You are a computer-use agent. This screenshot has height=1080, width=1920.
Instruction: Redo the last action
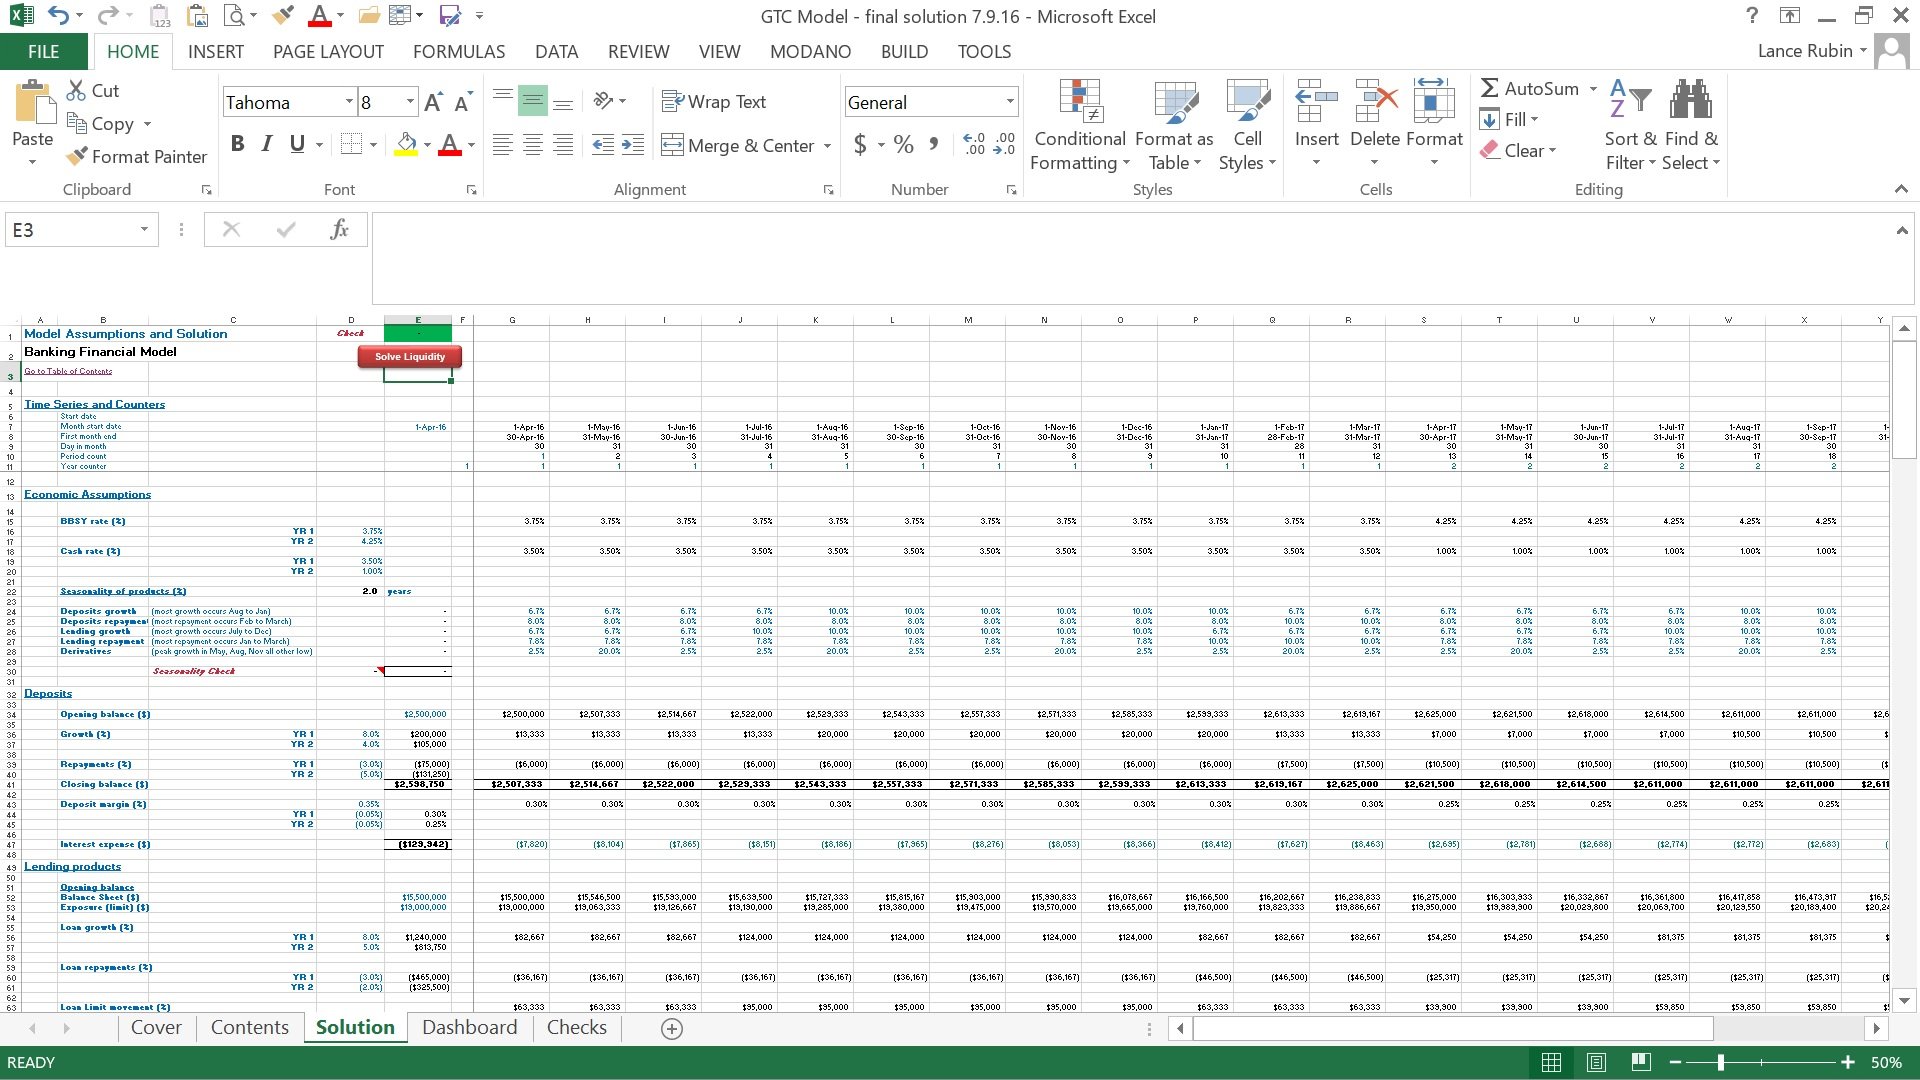(x=108, y=16)
